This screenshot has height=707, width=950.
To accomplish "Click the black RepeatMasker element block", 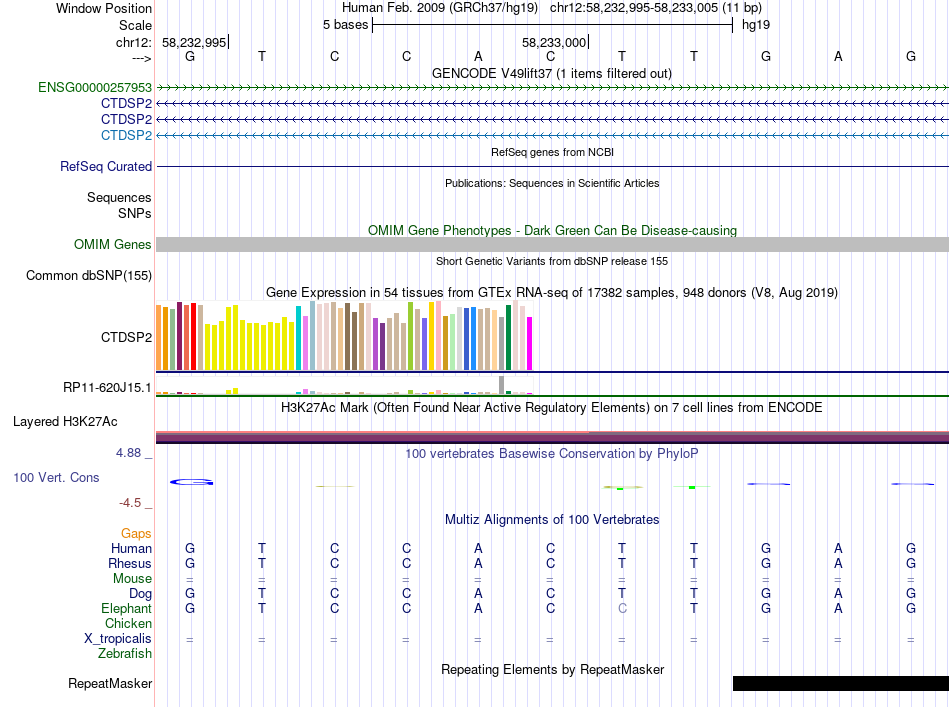I will 840,683.
